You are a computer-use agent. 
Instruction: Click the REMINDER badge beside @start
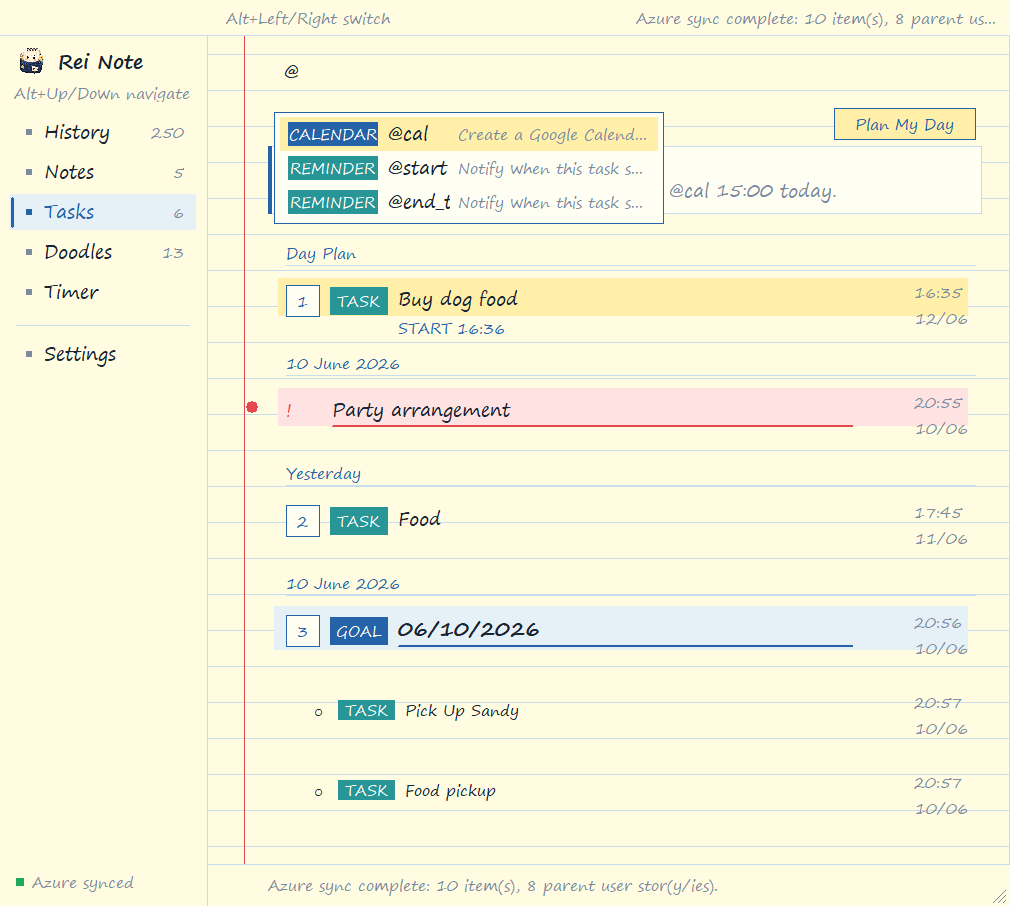coord(332,168)
